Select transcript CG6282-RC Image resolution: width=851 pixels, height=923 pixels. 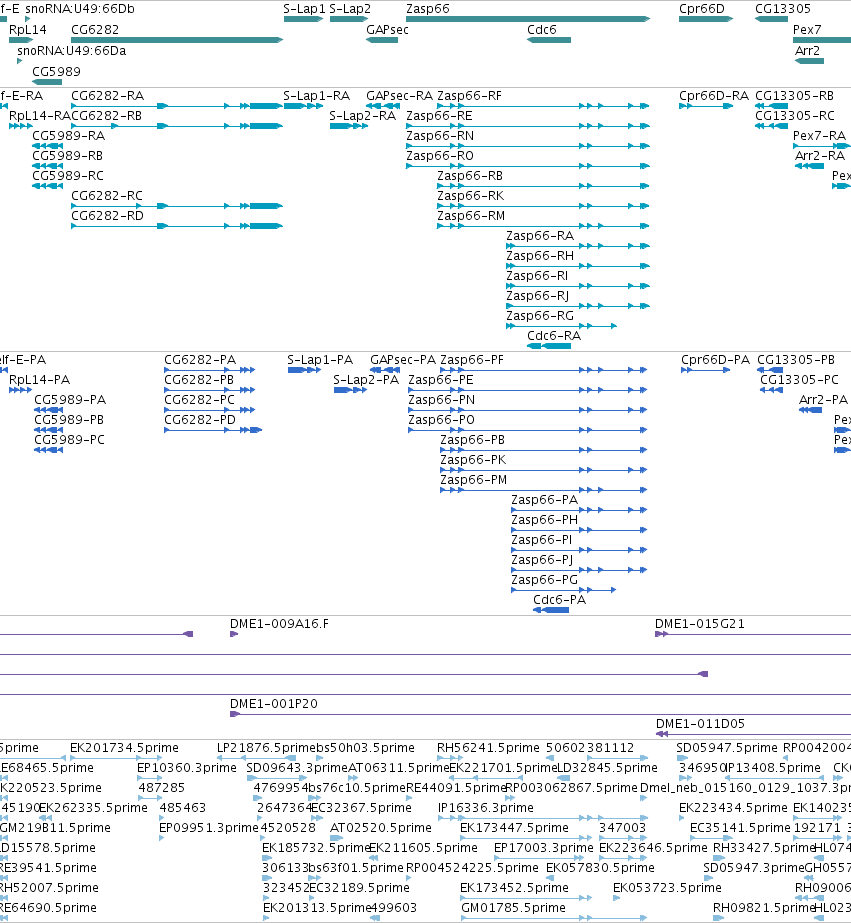[177, 206]
